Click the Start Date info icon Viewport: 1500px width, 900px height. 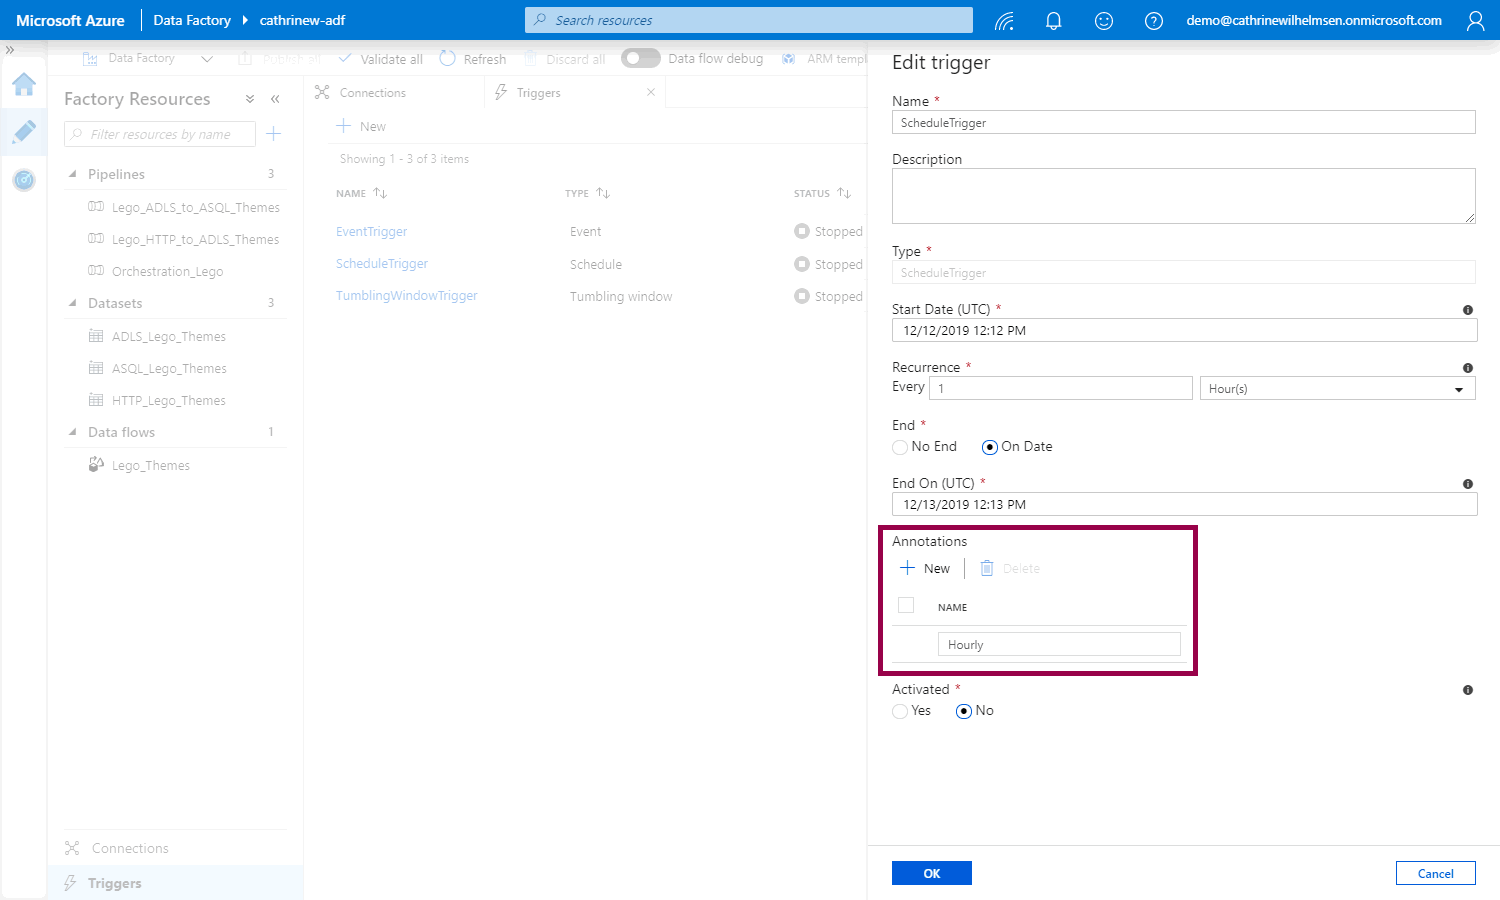coord(1468,310)
